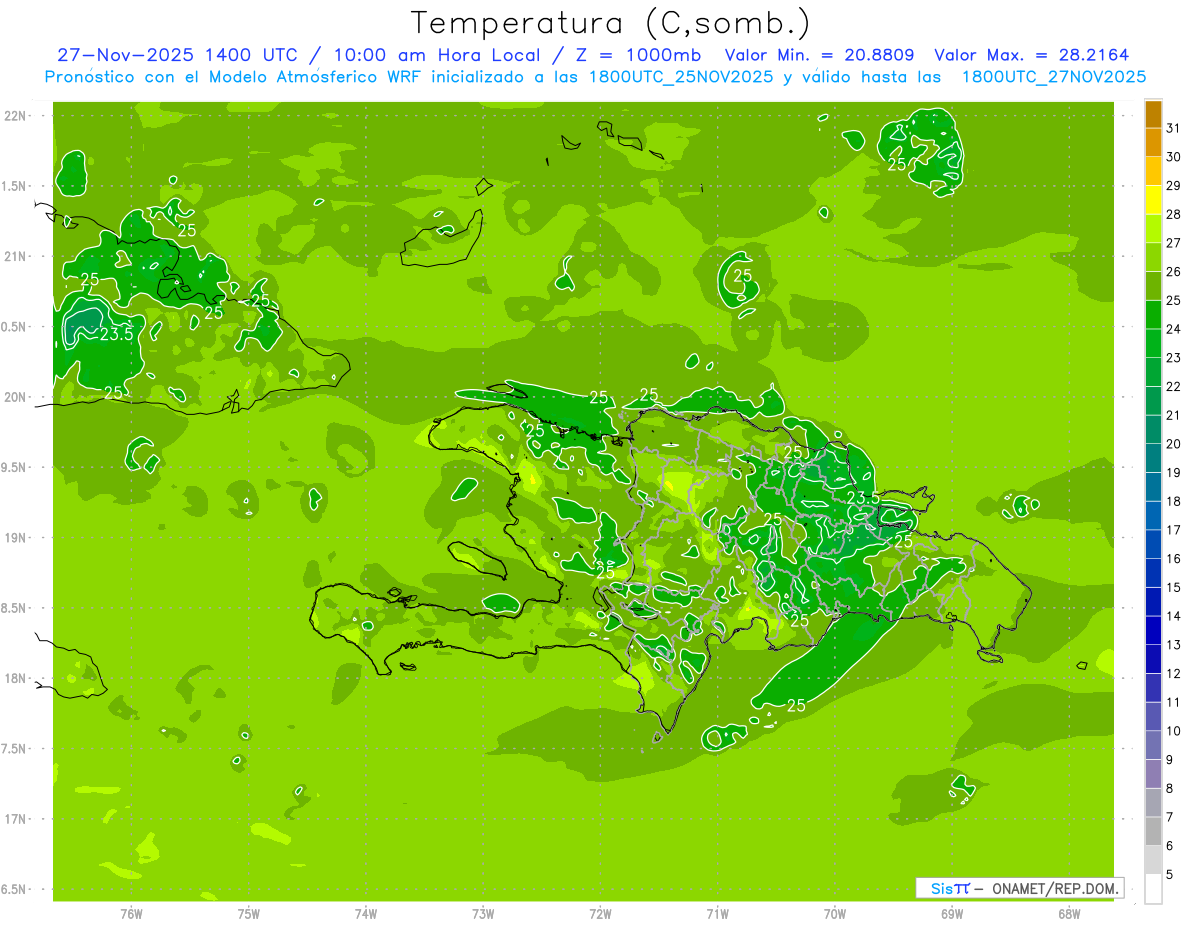The height and width of the screenshot is (927, 1200).
Task: Click the 25 contour label in top-right island blob
Action: (x=898, y=164)
